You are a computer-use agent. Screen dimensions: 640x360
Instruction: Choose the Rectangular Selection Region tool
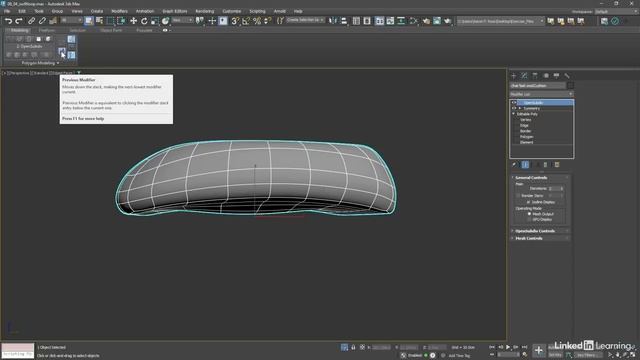point(110,21)
